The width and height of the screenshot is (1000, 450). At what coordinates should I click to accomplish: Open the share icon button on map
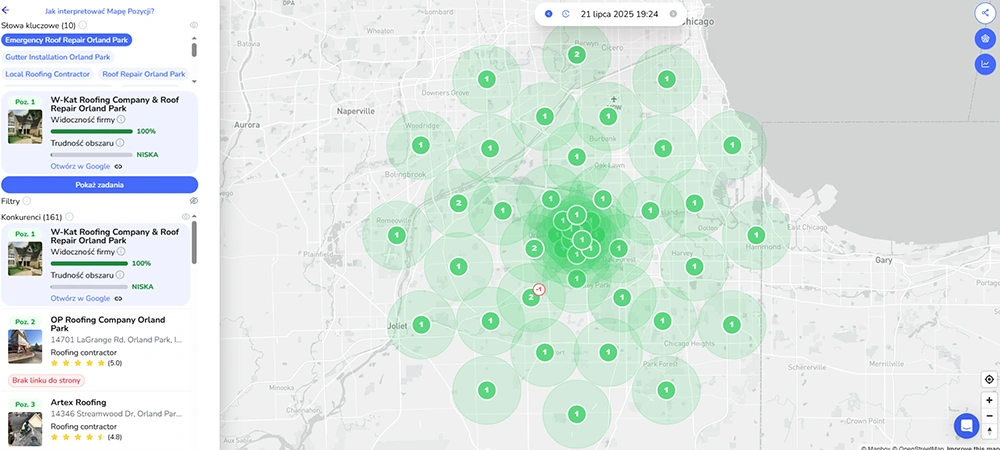point(984,12)
